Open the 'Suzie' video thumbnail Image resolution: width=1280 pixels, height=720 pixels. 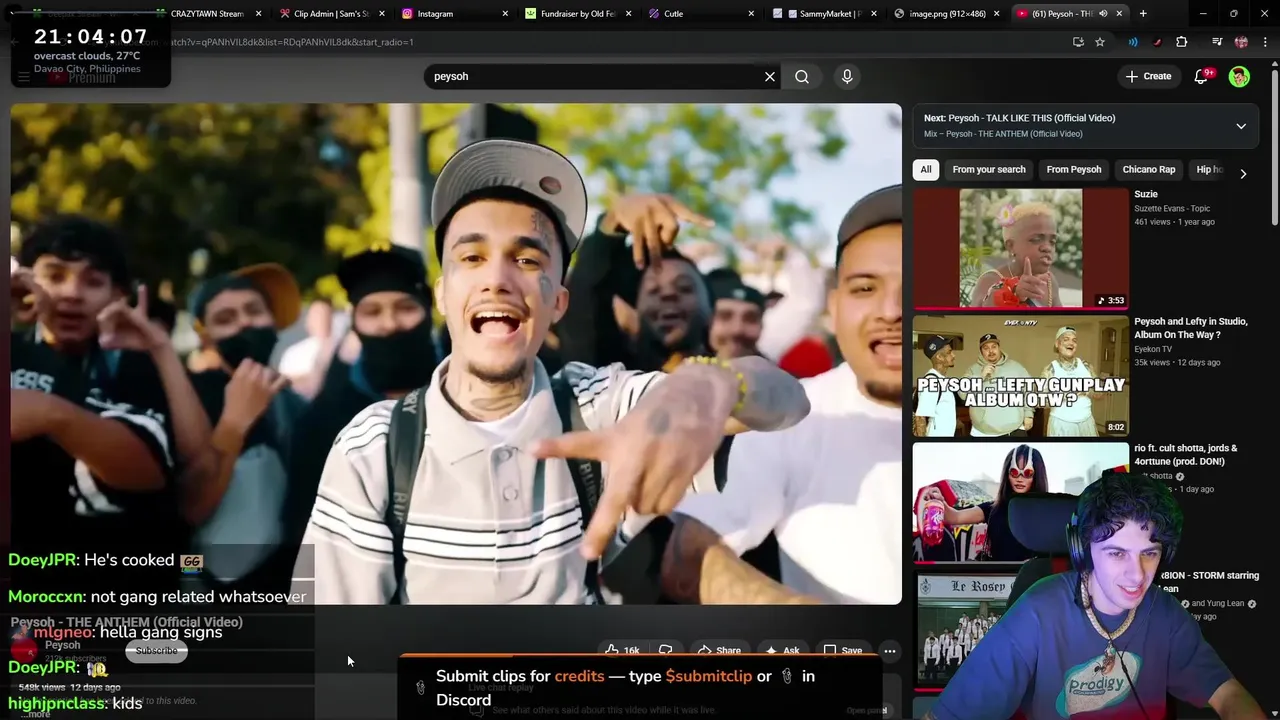click(1020, 249)
